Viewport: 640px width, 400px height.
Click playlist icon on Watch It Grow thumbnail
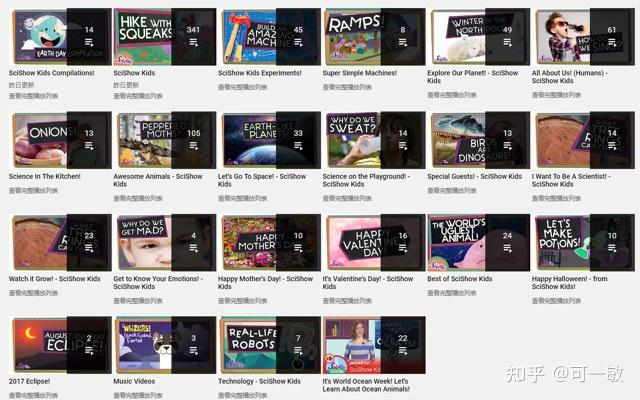(89, 248)
